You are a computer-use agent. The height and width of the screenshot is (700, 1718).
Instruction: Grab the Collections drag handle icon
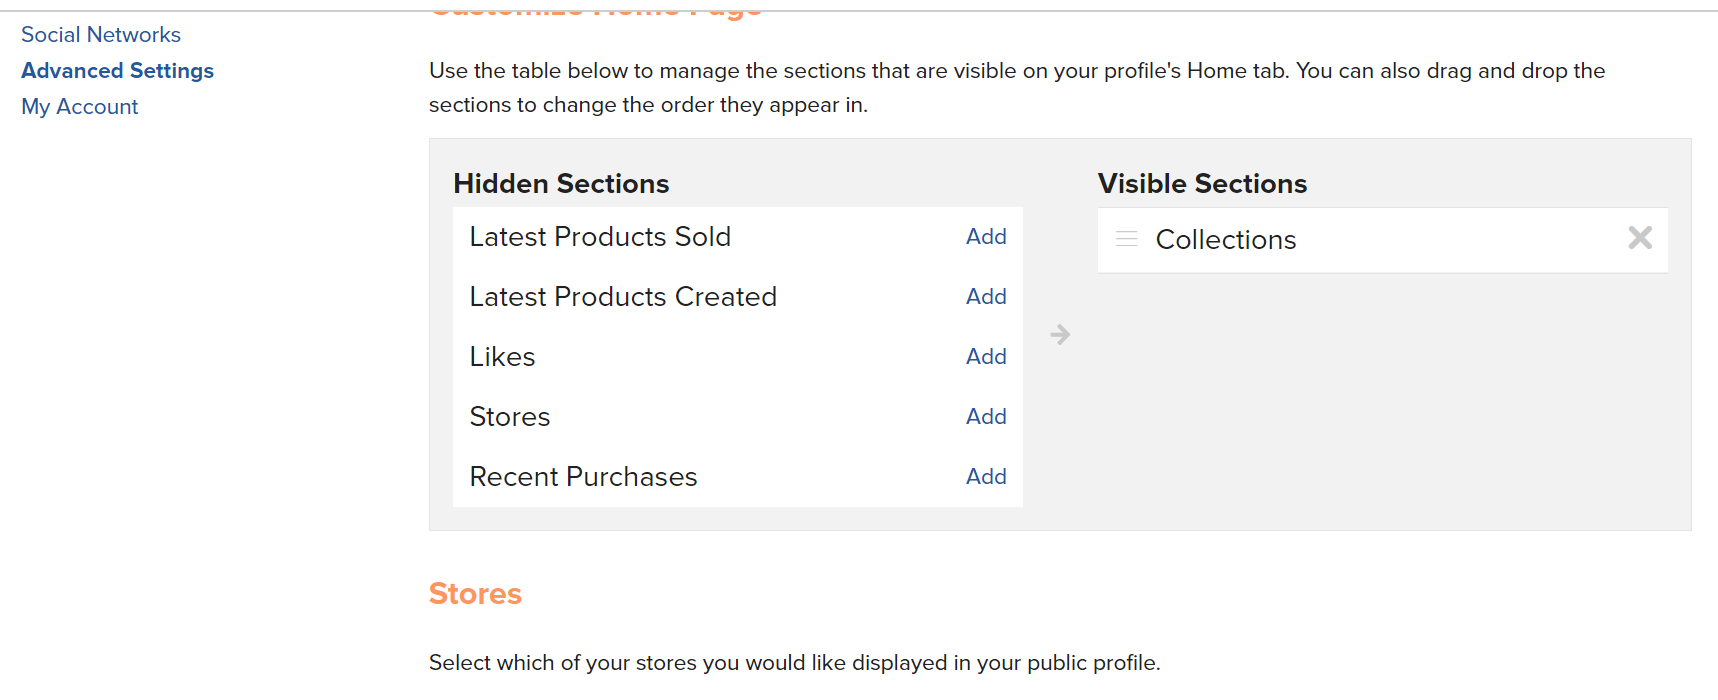(x=1127, y=239)
